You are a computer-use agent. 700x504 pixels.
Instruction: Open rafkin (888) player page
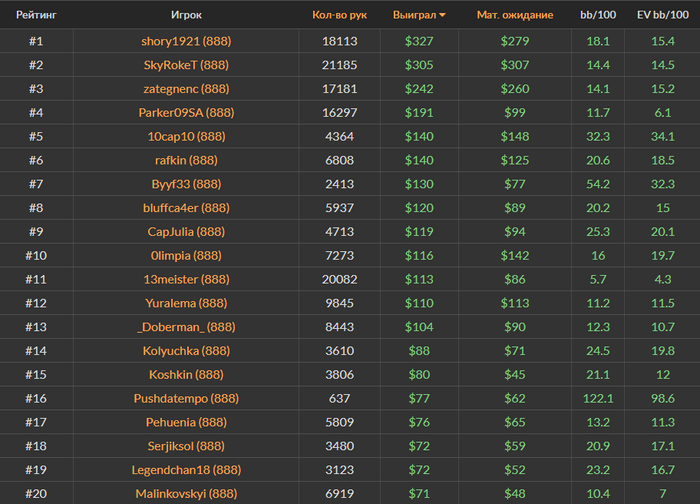coord(186,160)
